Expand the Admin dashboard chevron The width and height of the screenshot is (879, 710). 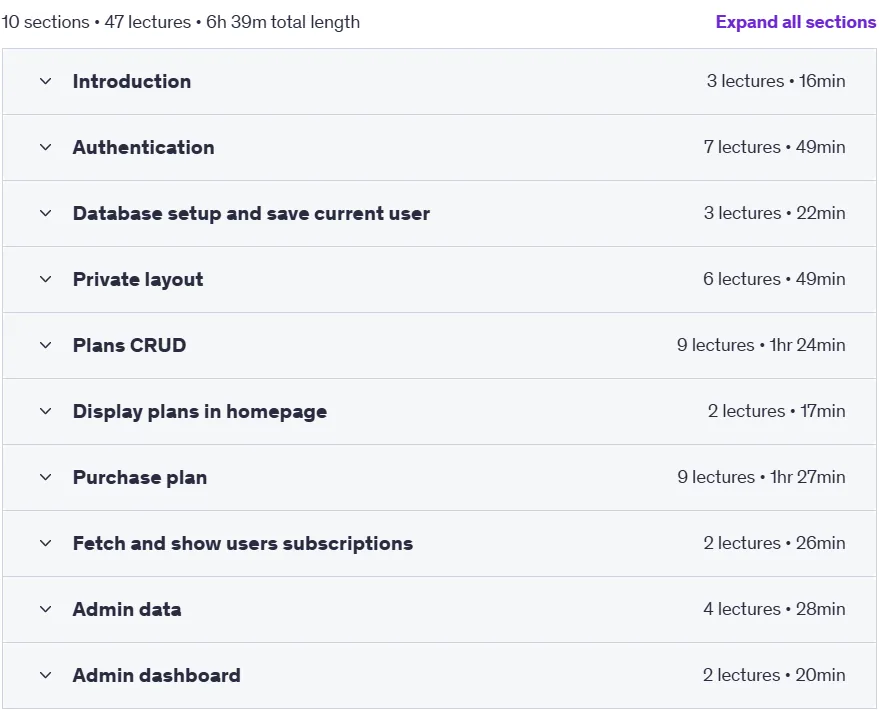click(45, 675)
